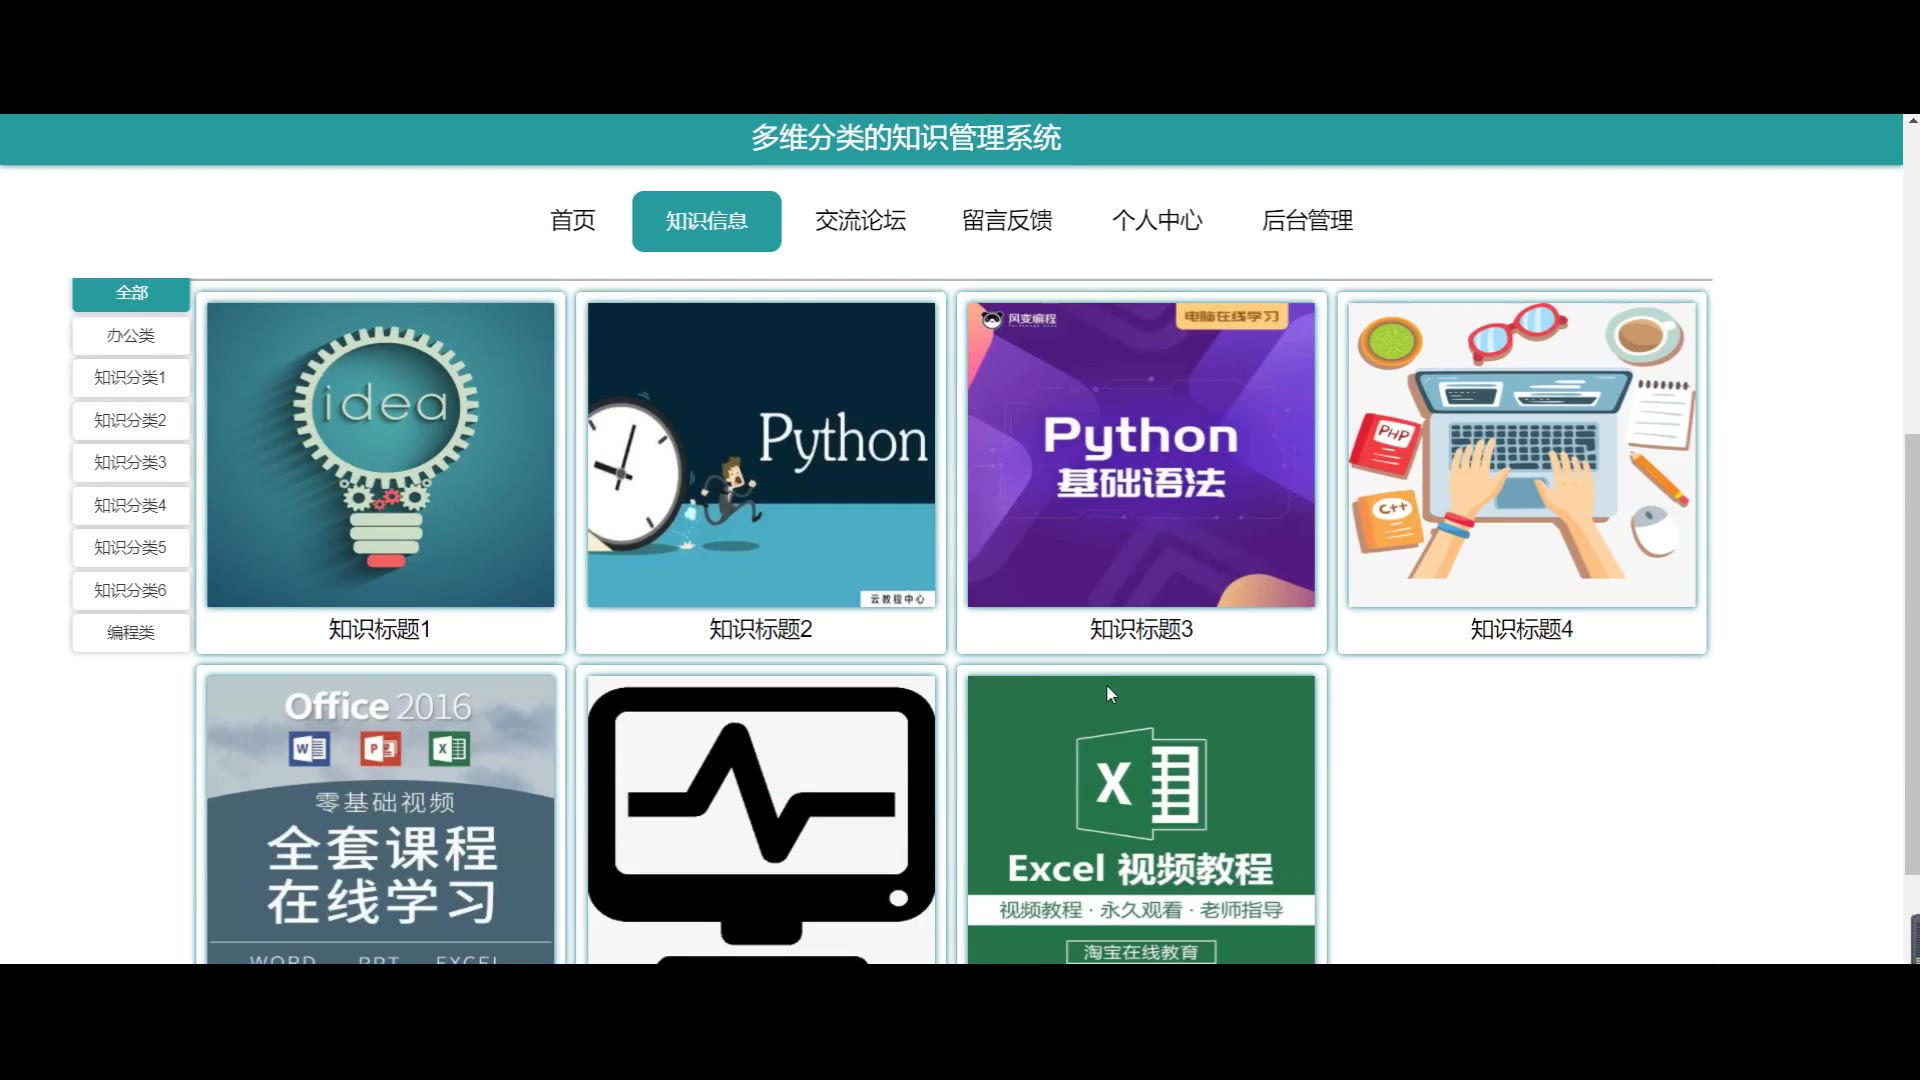The image size is (1920, 1080).
Task: Filter by the 编程类 category
Action: (131, 633)
